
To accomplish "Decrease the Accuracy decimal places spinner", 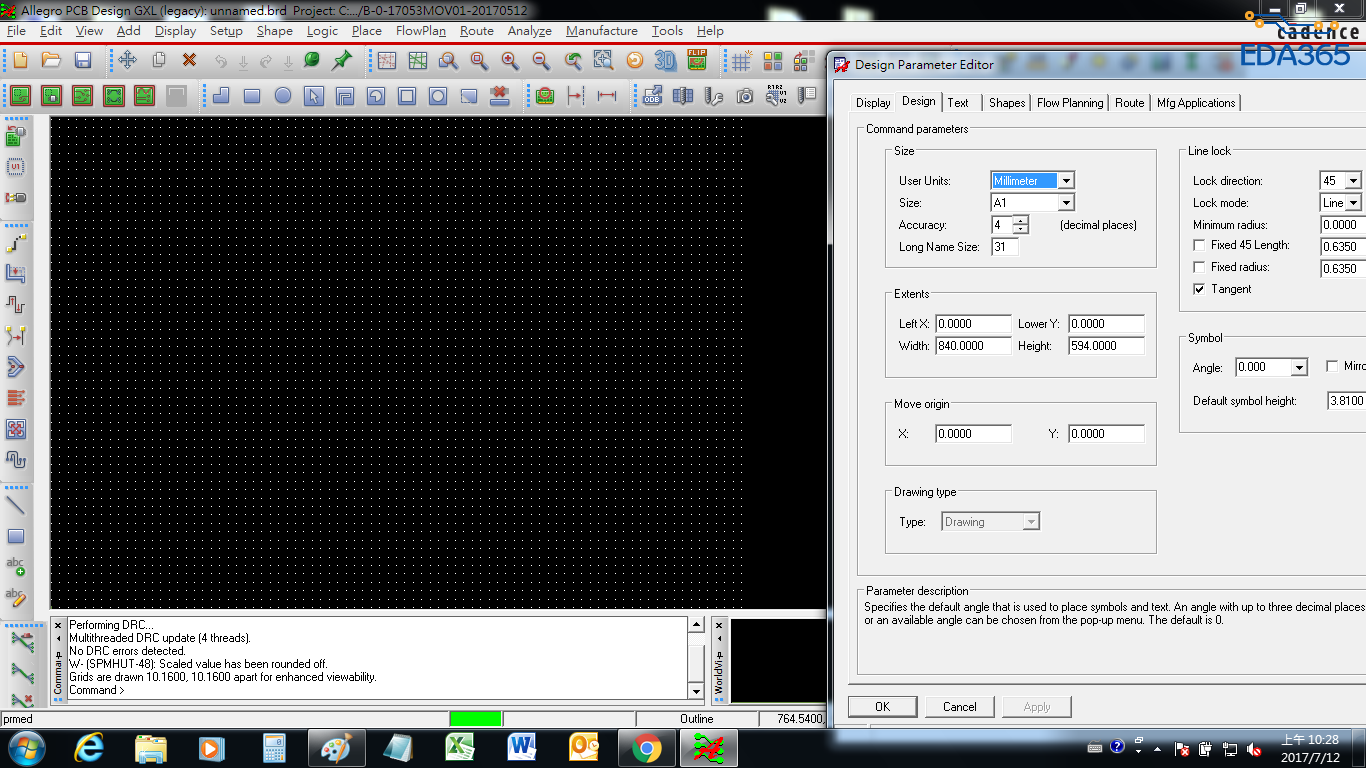I will pos(1020,230).
